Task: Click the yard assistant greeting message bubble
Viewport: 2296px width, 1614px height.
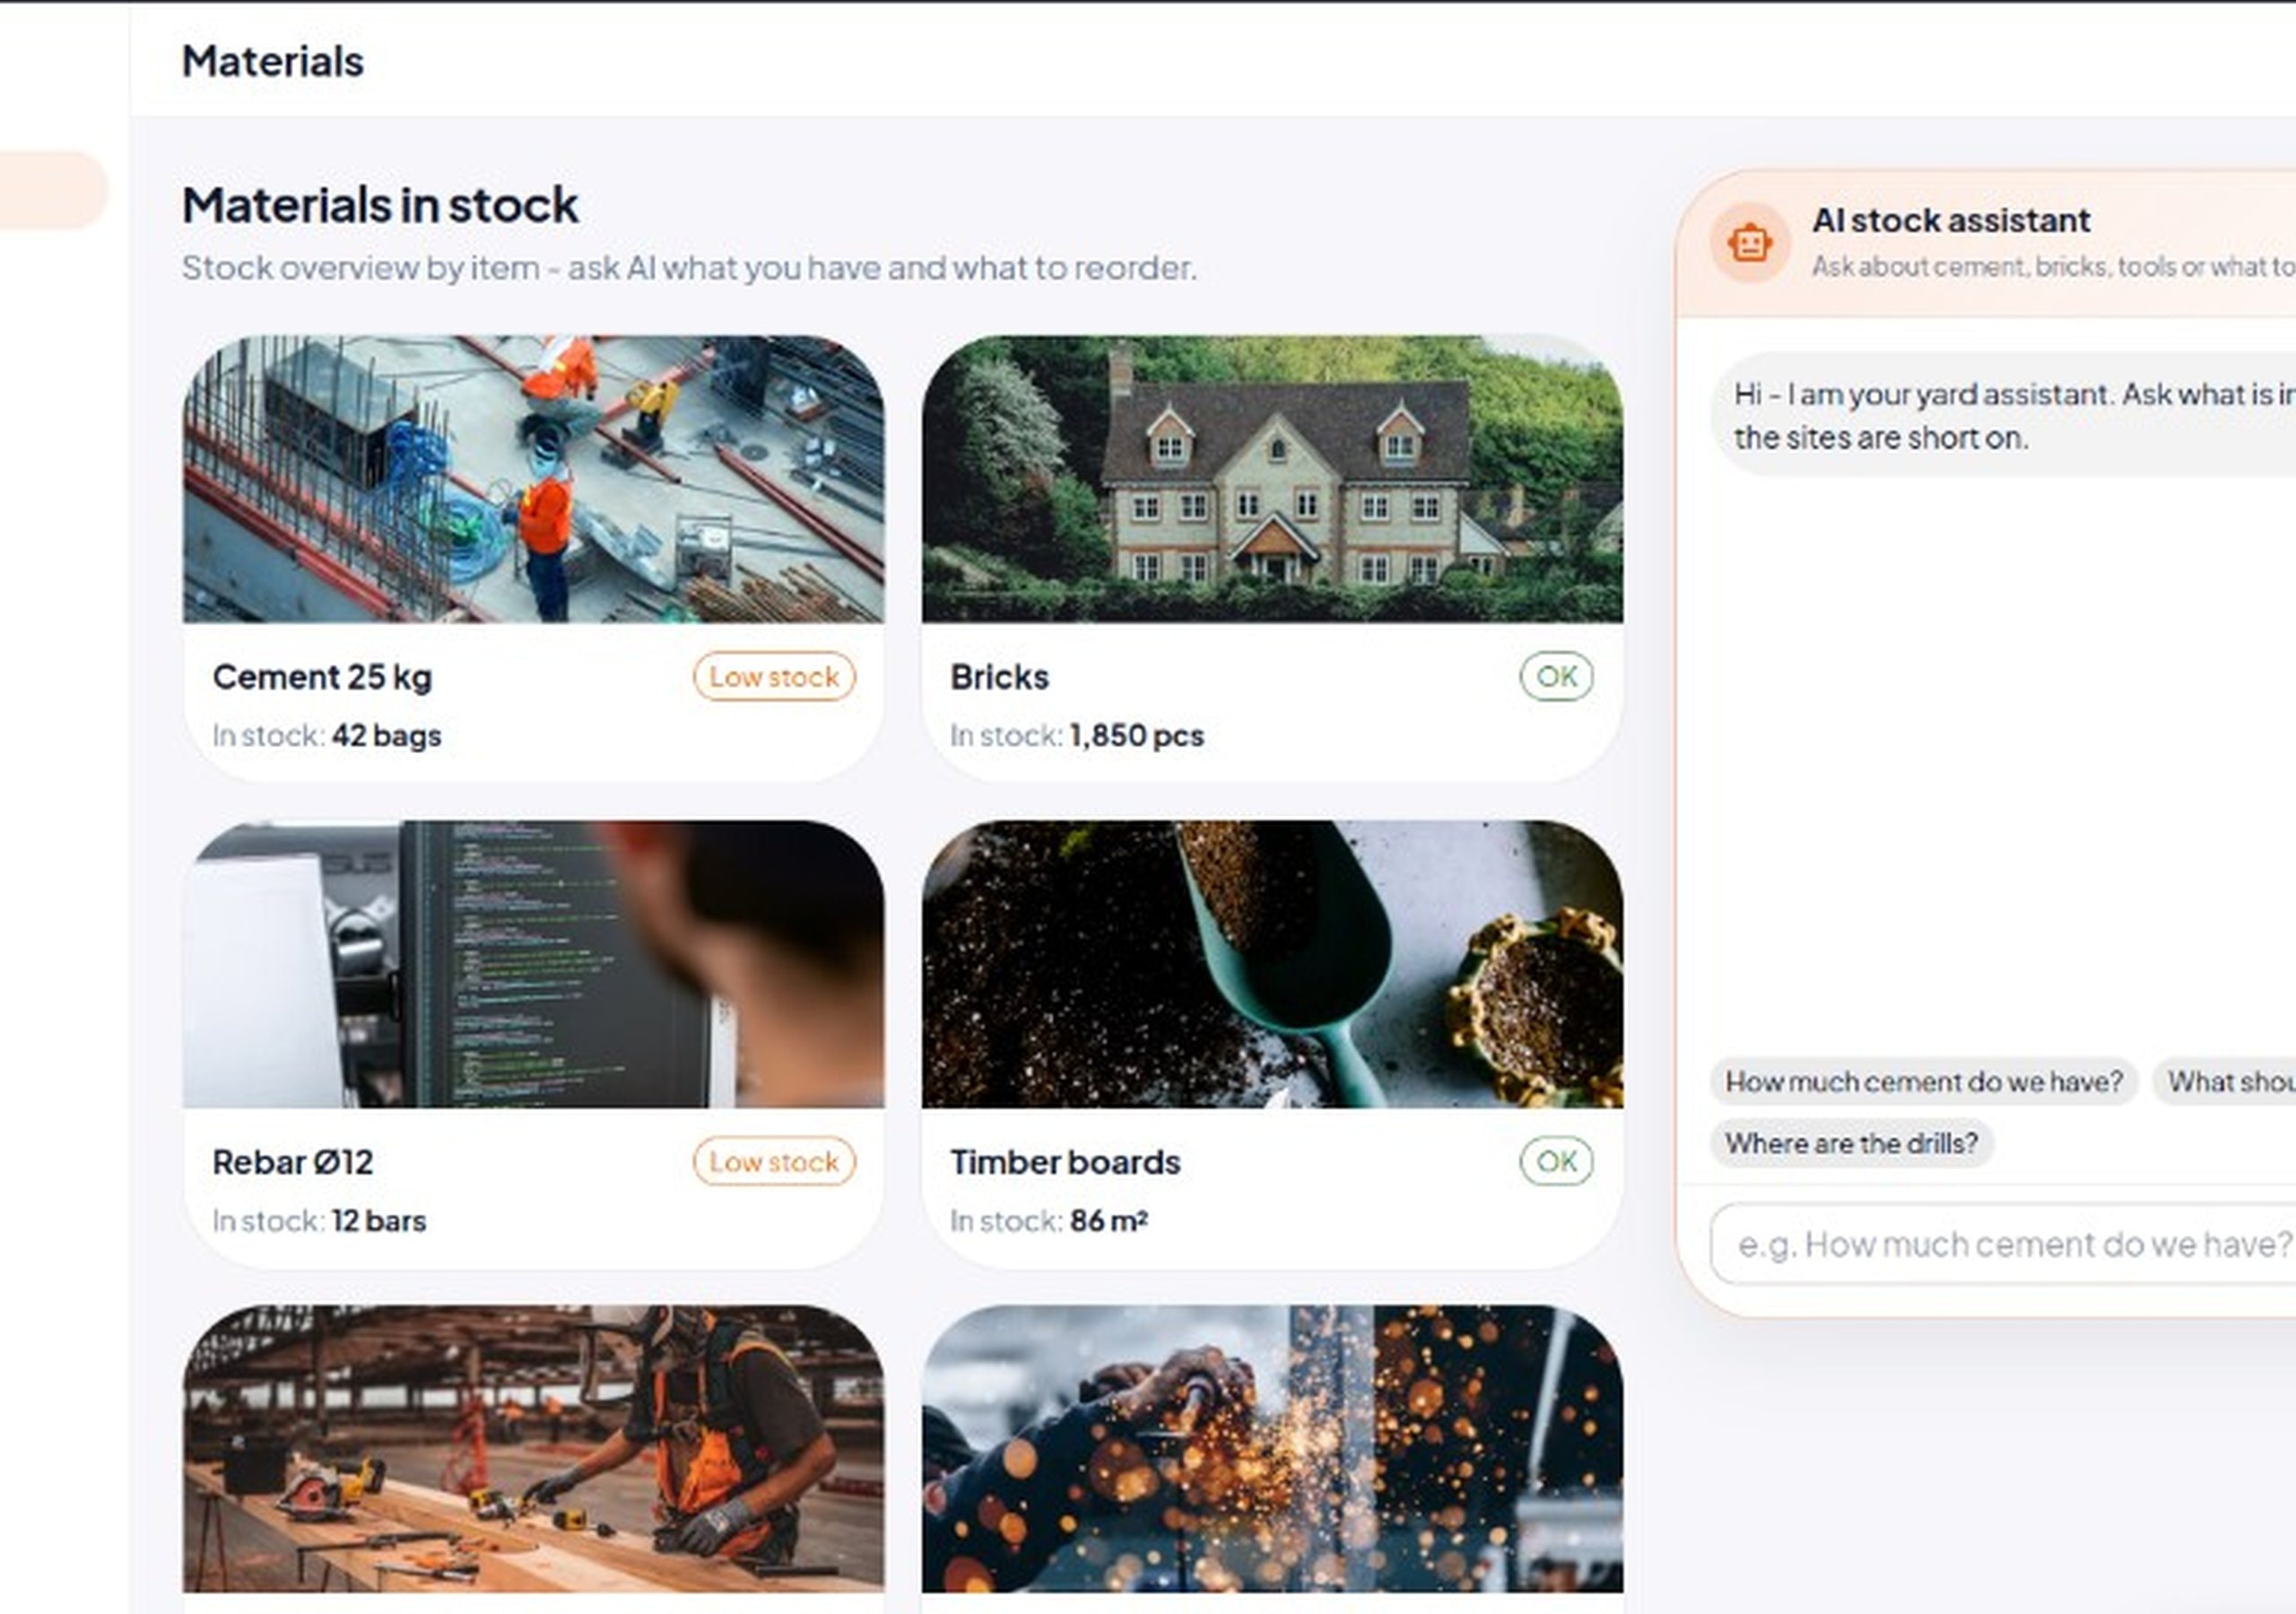Action: point(2003,415)
